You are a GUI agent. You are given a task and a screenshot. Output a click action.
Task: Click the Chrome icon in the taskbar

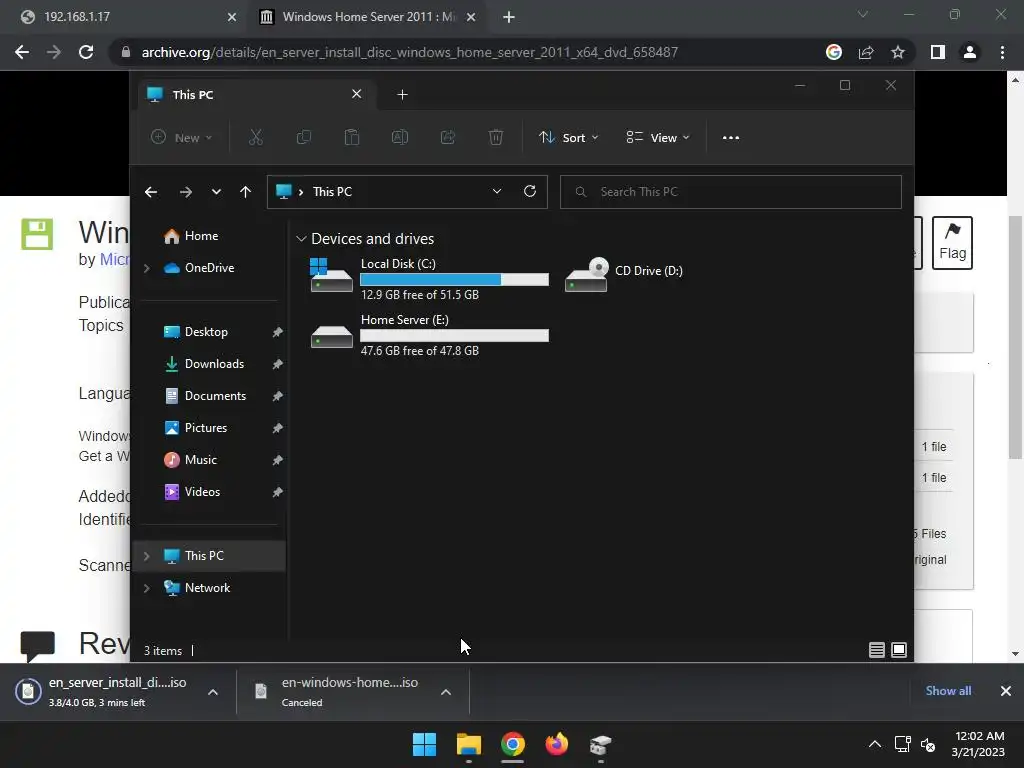(x=513, y=744)
